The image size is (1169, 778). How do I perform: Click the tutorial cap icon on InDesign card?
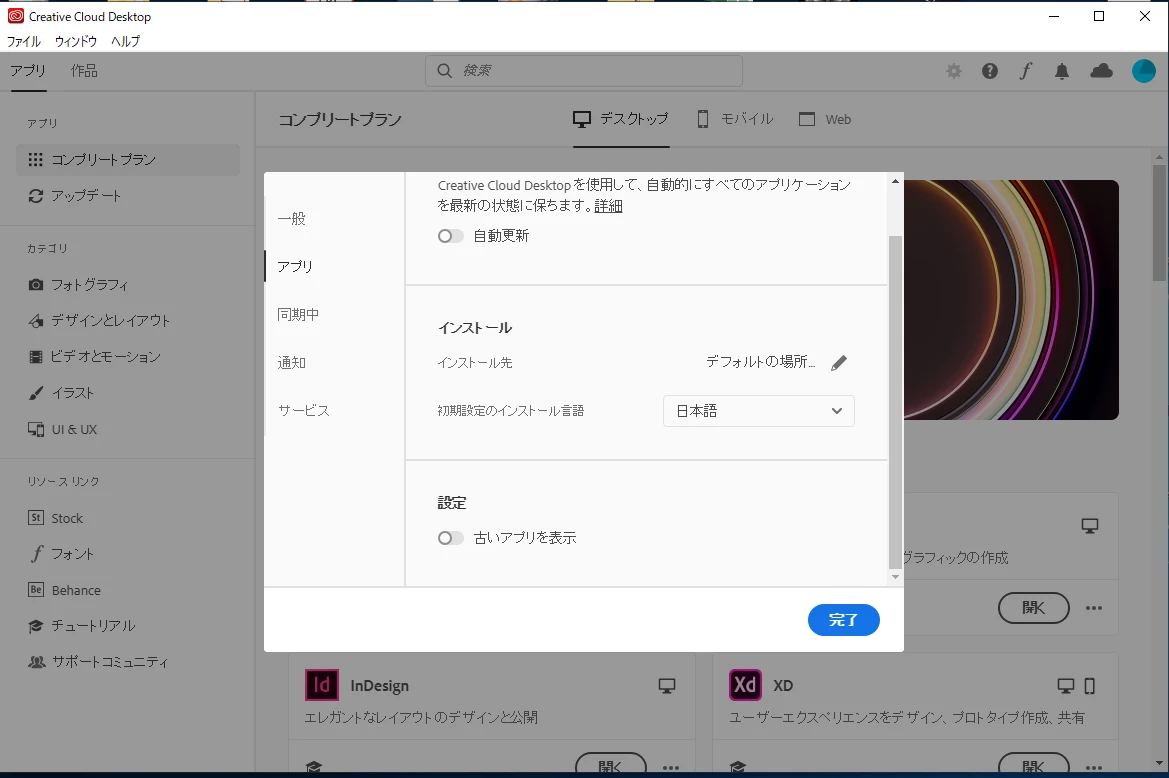(313, 767)
